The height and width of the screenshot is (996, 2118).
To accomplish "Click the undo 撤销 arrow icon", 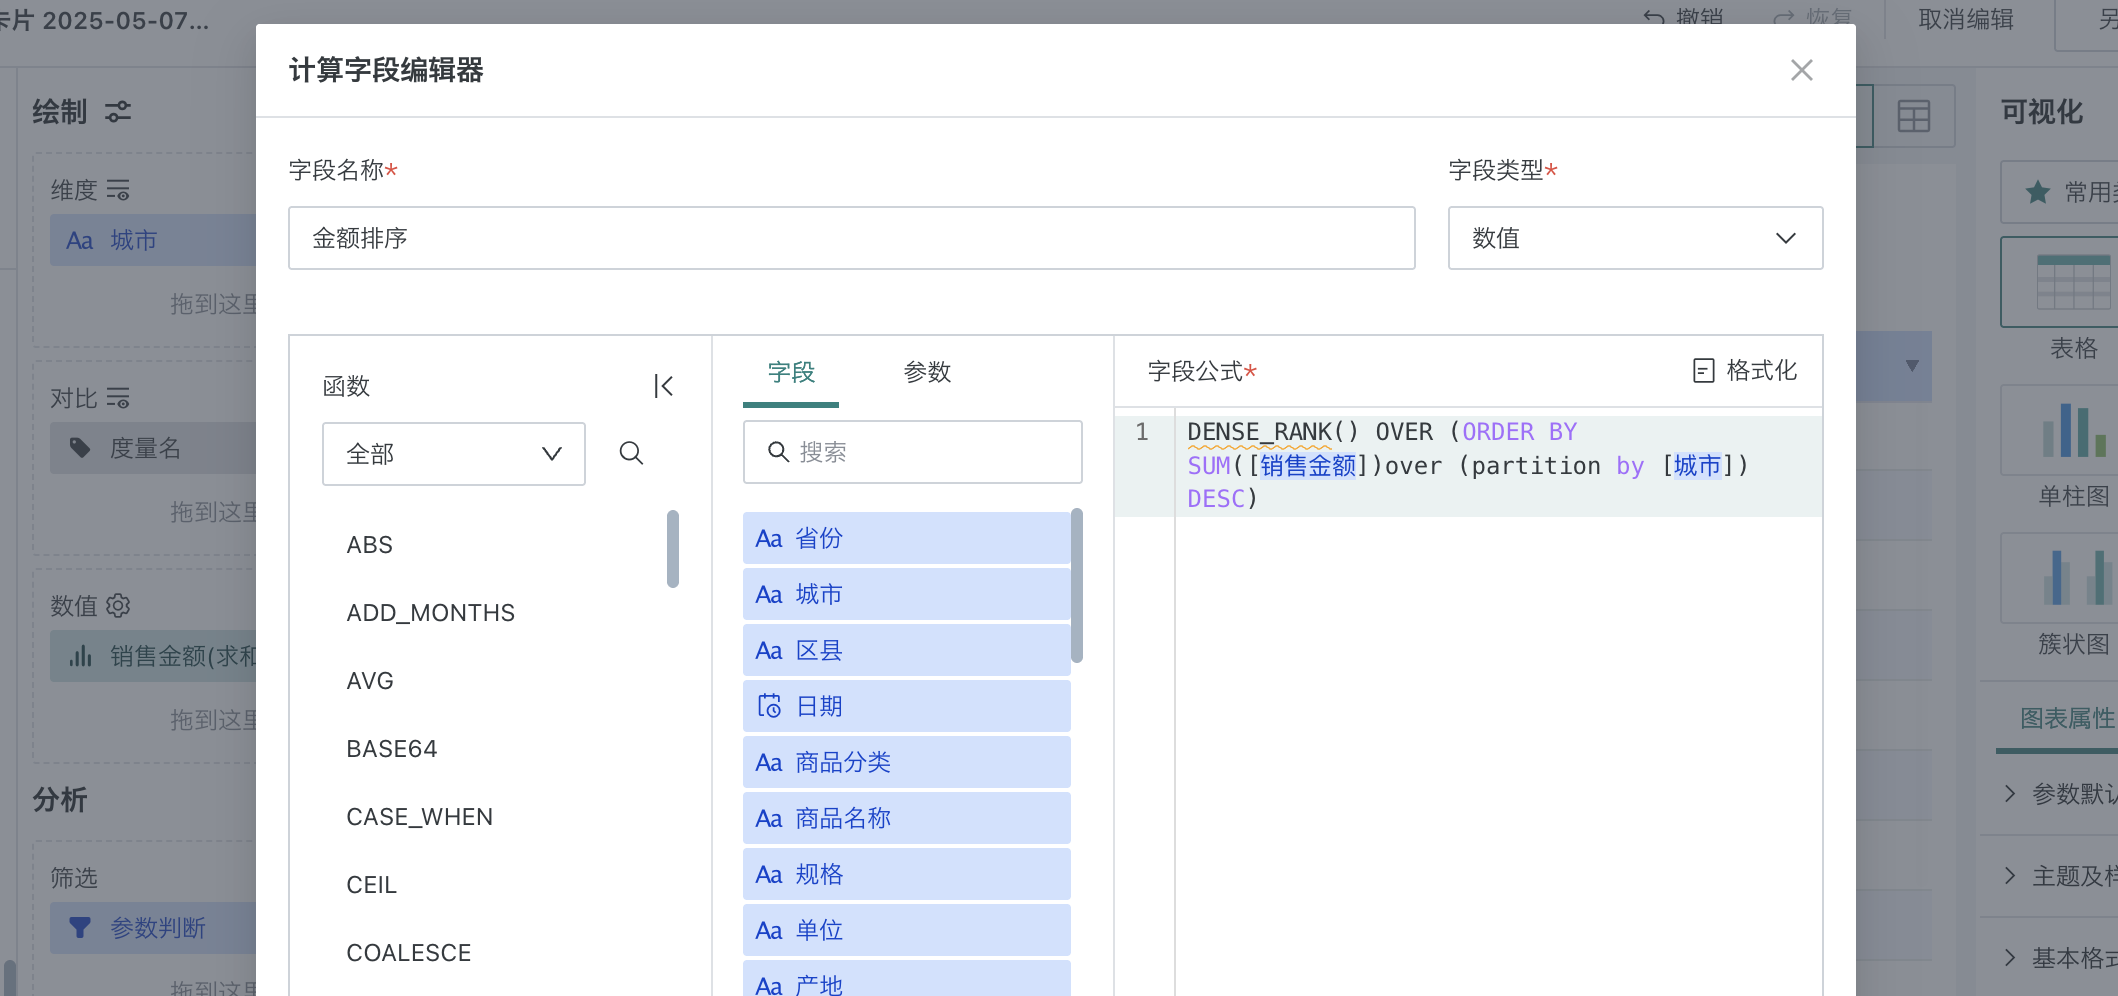I will point(1654,17).
